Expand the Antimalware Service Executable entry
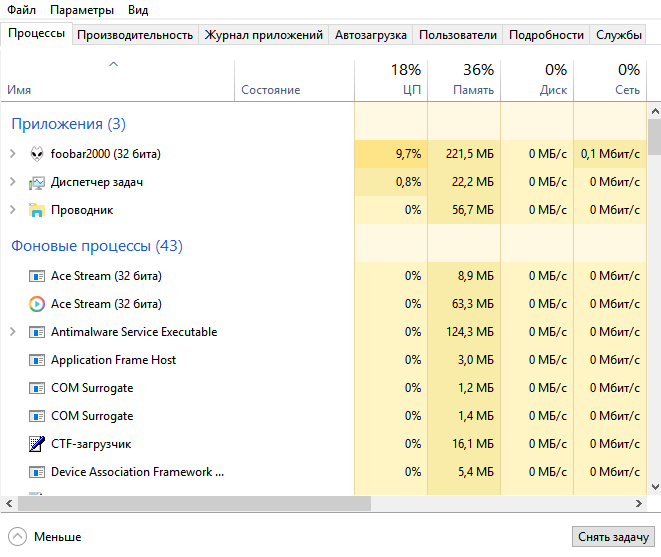 point(12,332)
